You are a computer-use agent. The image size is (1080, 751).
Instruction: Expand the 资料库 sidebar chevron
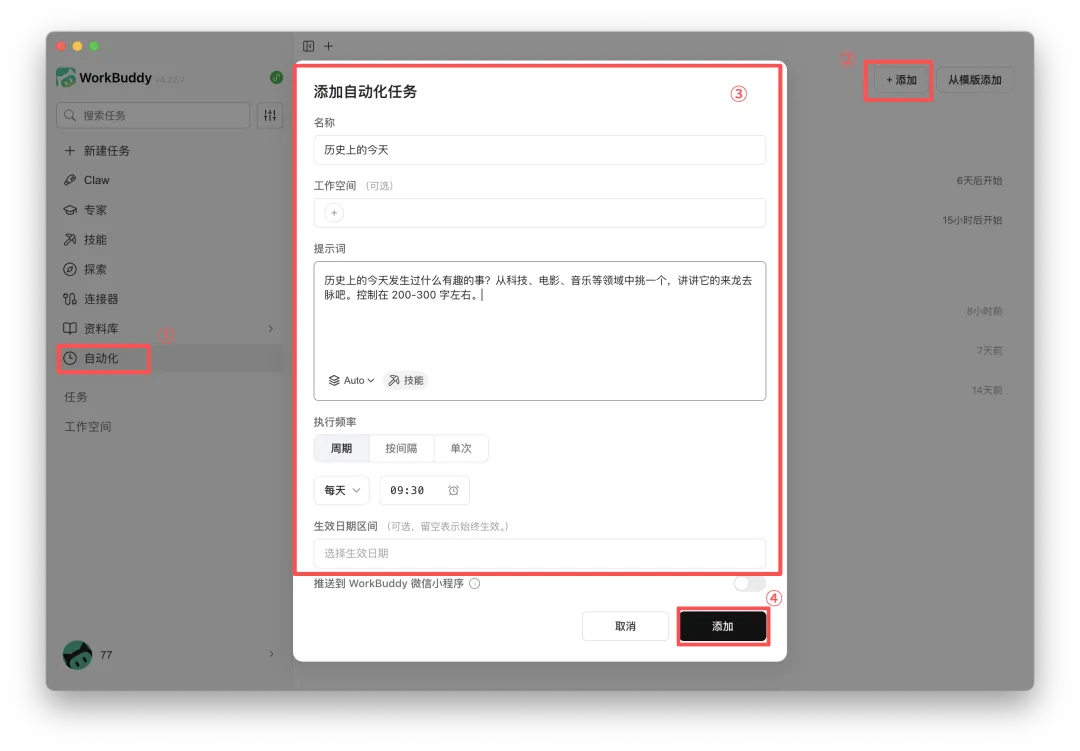point(271,329)
